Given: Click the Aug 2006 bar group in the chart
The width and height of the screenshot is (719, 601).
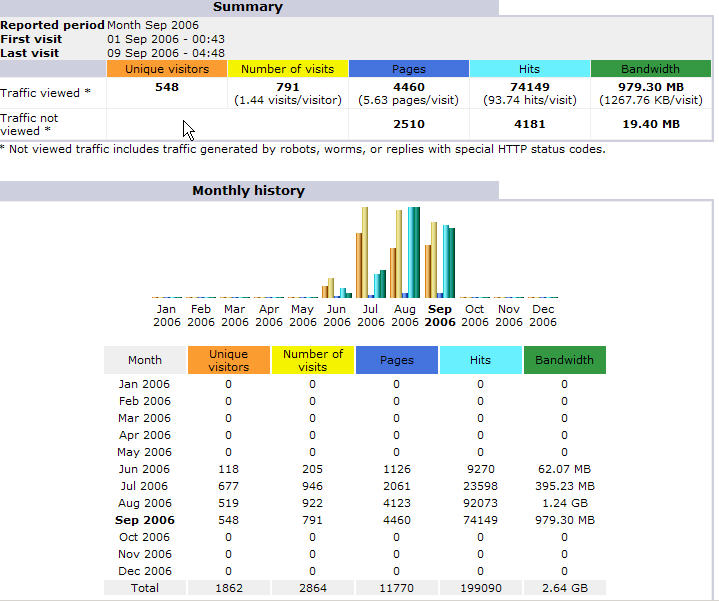Looking at the screenshot, I should (405, 253).
